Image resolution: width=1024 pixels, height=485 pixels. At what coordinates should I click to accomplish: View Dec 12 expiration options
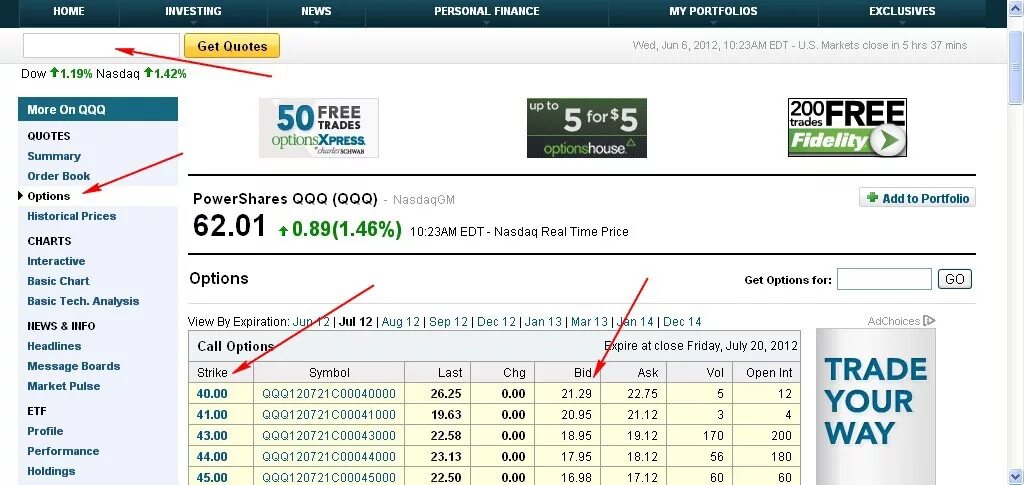click(496, 322)
